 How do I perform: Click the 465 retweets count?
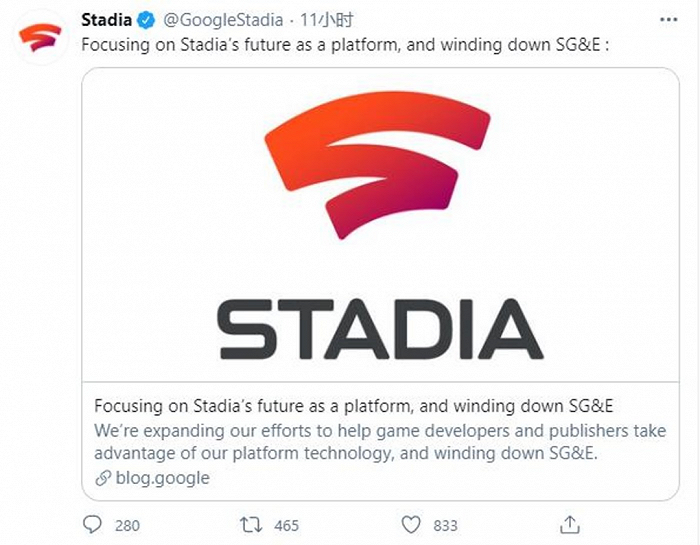286,524
